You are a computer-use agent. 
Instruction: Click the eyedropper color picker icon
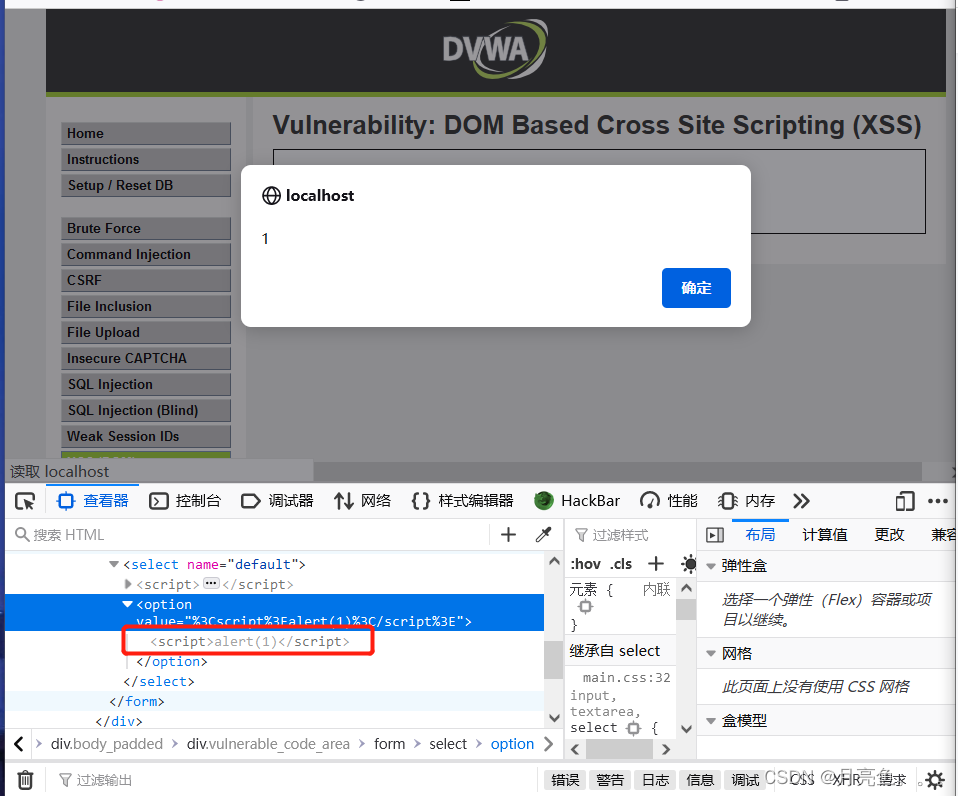click(x=543, y=535)
